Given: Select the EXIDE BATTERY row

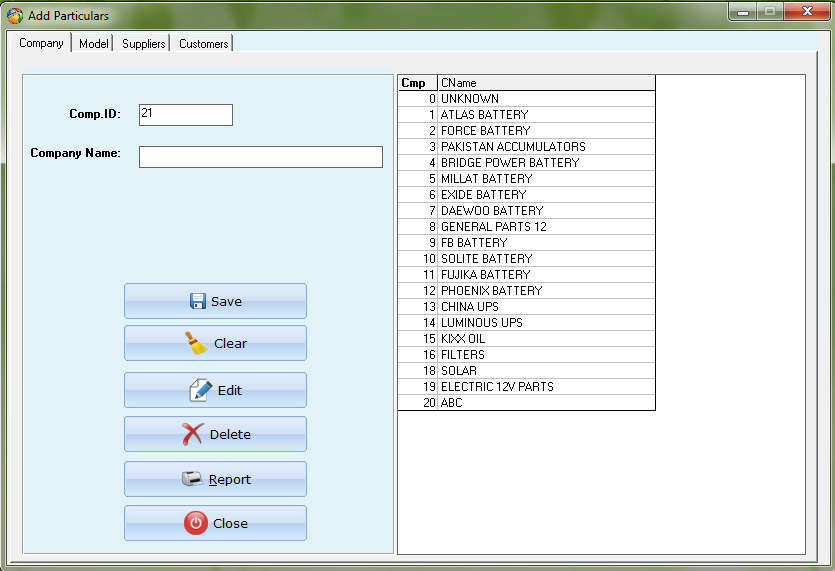Looking at the screenshot, I should pyautogui.click(x=527, y=194).
